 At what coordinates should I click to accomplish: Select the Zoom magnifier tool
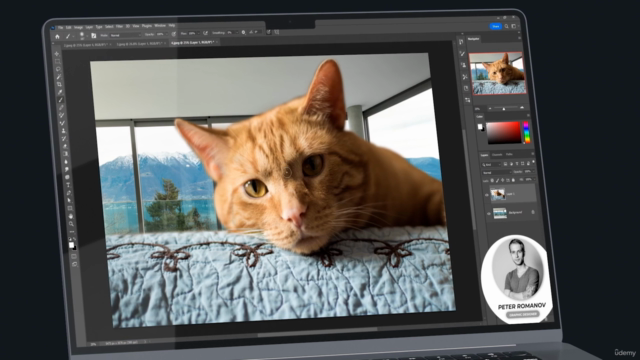click(x=71, y=224)
